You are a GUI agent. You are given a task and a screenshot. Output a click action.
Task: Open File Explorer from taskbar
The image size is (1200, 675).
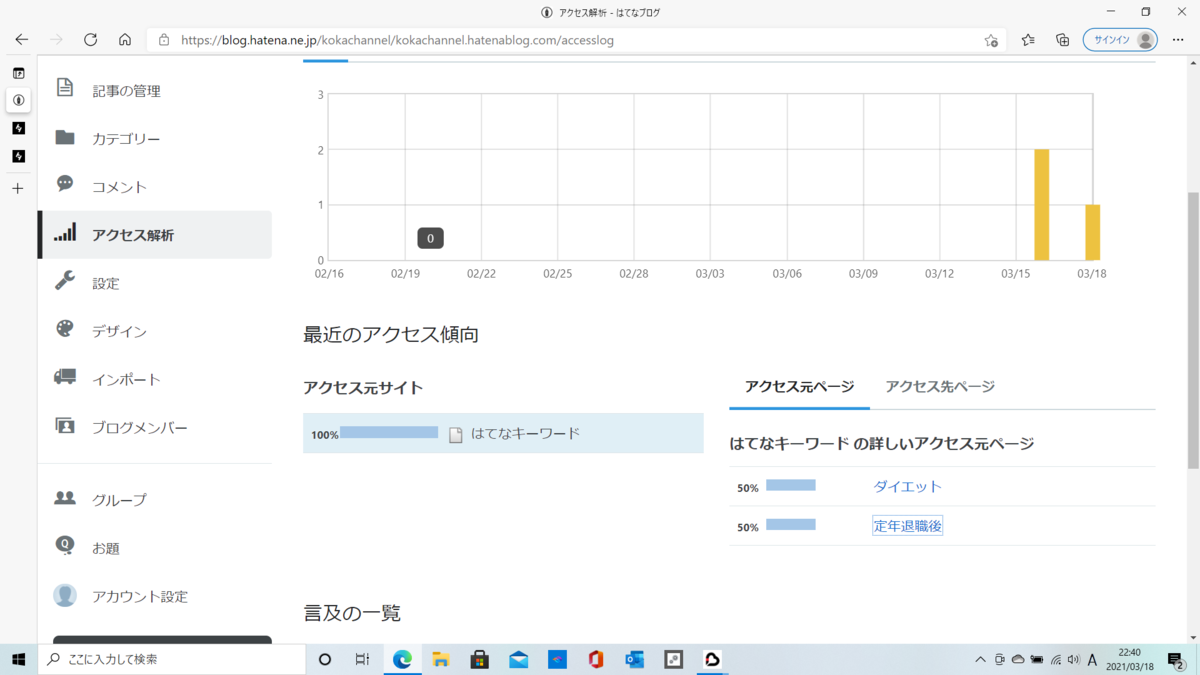(441, 659)
